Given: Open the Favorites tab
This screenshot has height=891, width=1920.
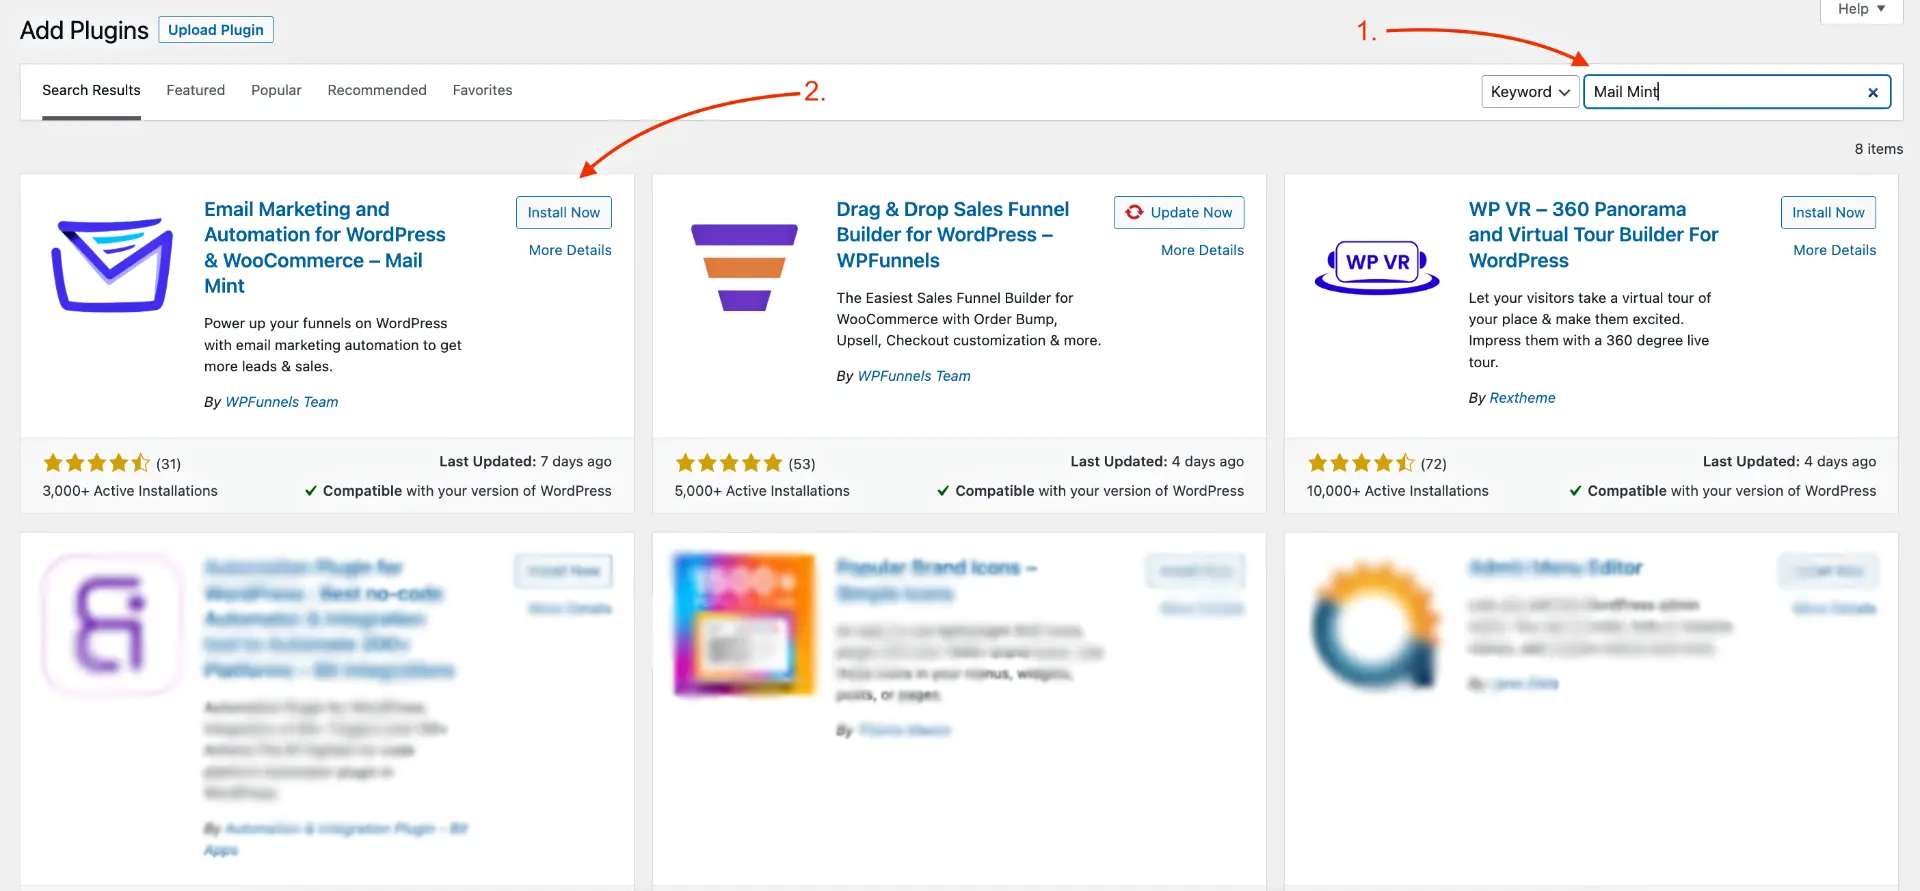Looking at the screenshot, I should (x=482, y=90).
